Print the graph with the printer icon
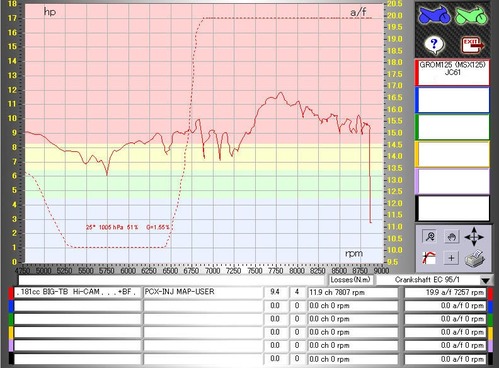 click(475, 258)
